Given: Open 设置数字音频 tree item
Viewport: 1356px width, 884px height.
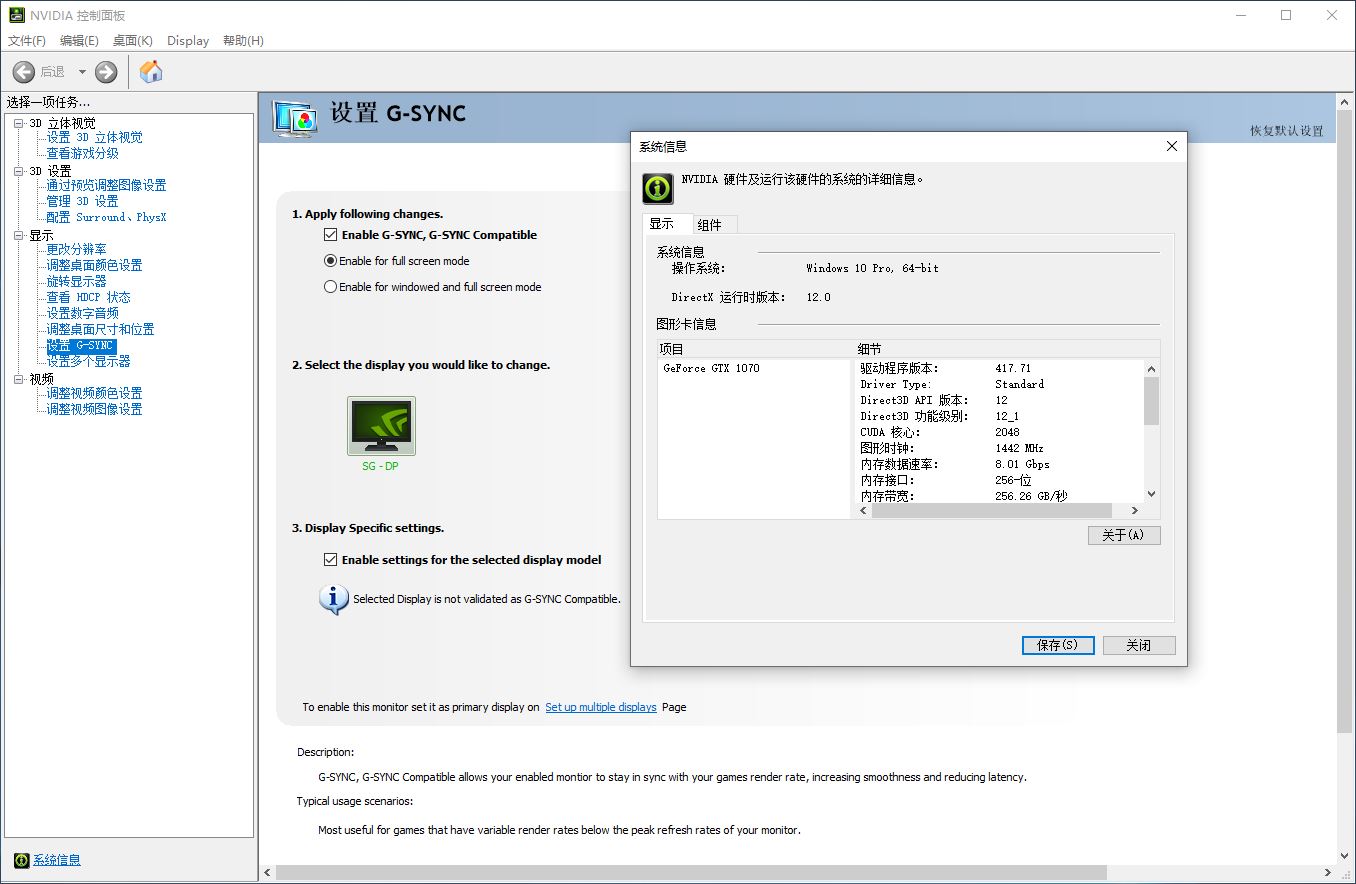Looking at the screenshot, I should [82, 314].
